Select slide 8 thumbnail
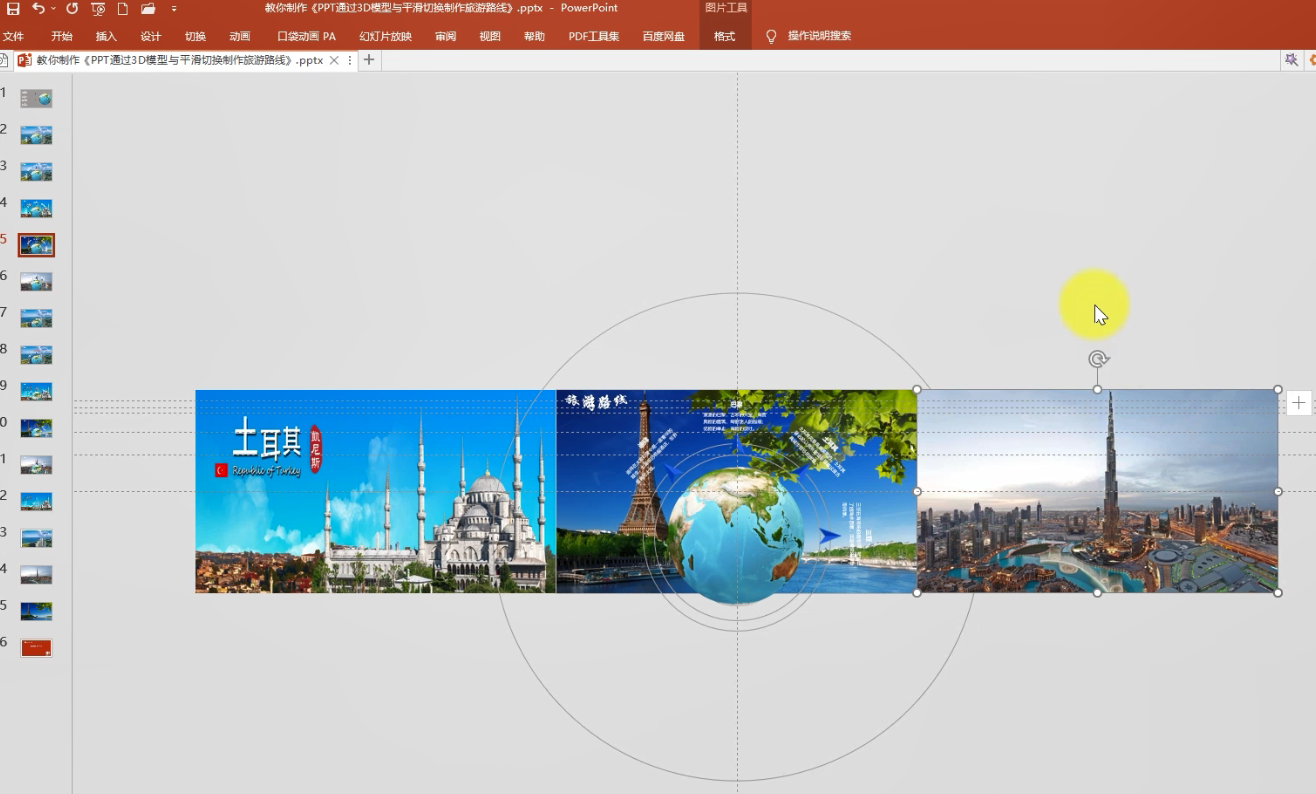The height and width of the screenshot is (794, 1316). point(36,354)
